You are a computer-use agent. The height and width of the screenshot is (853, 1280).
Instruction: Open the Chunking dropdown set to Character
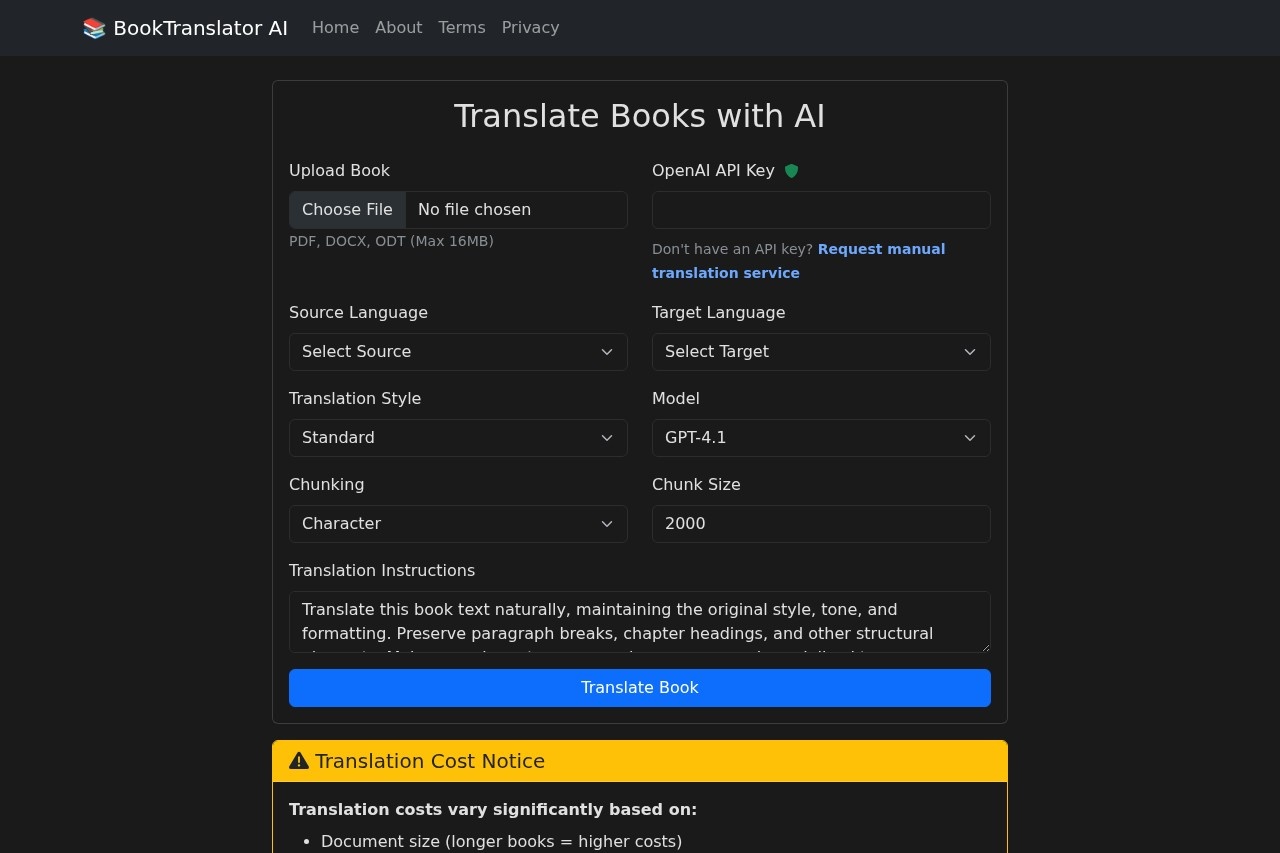click(x=458, y=523)
